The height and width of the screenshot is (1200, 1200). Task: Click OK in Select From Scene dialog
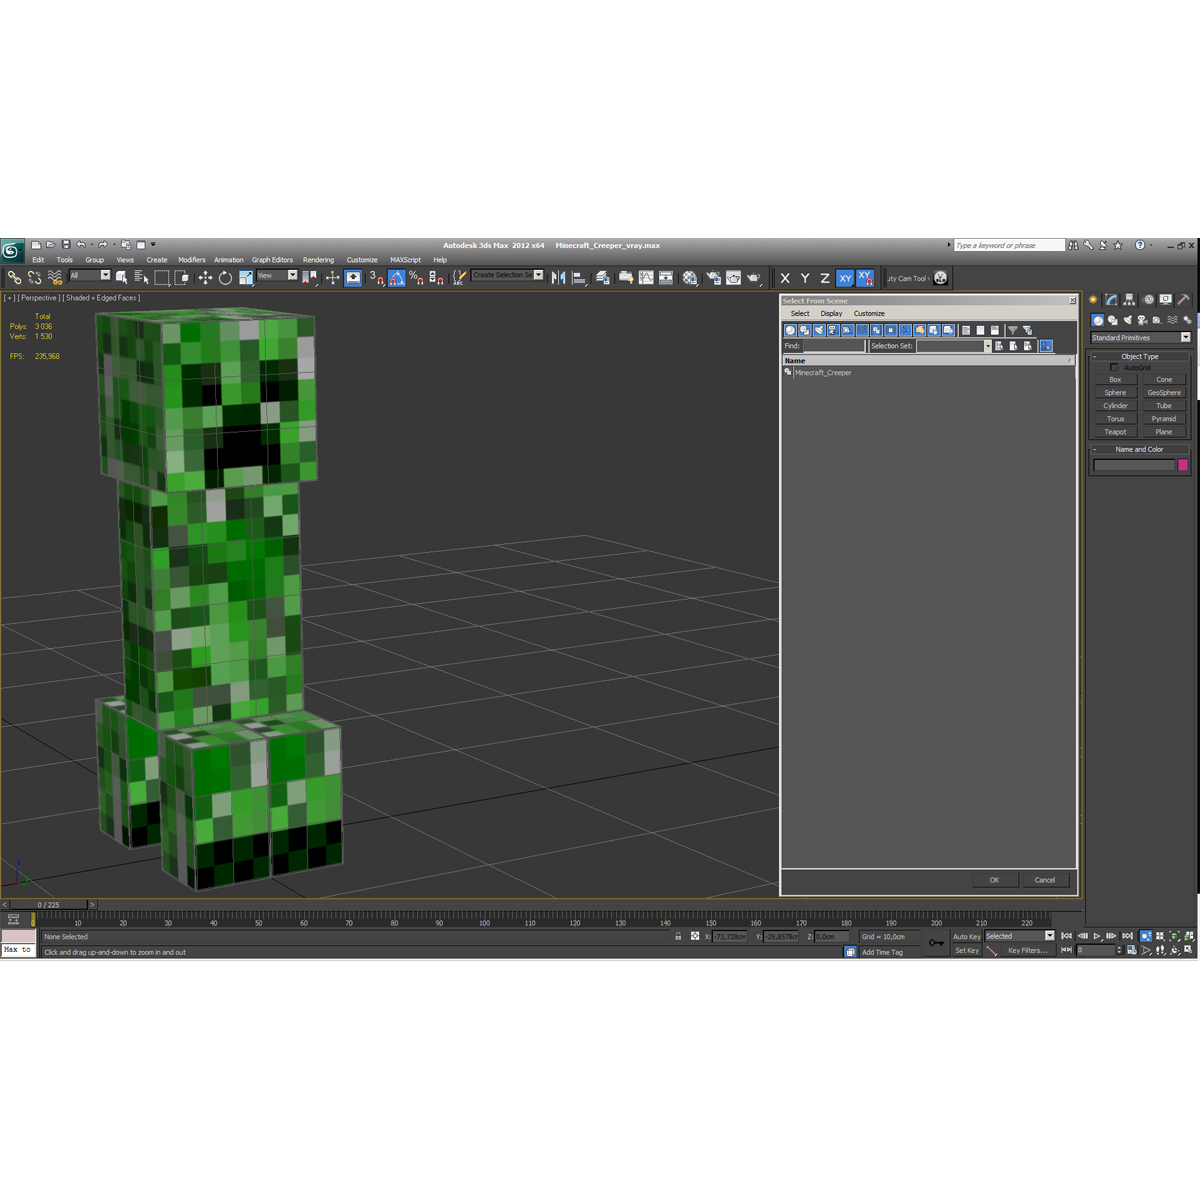point(994,880)
